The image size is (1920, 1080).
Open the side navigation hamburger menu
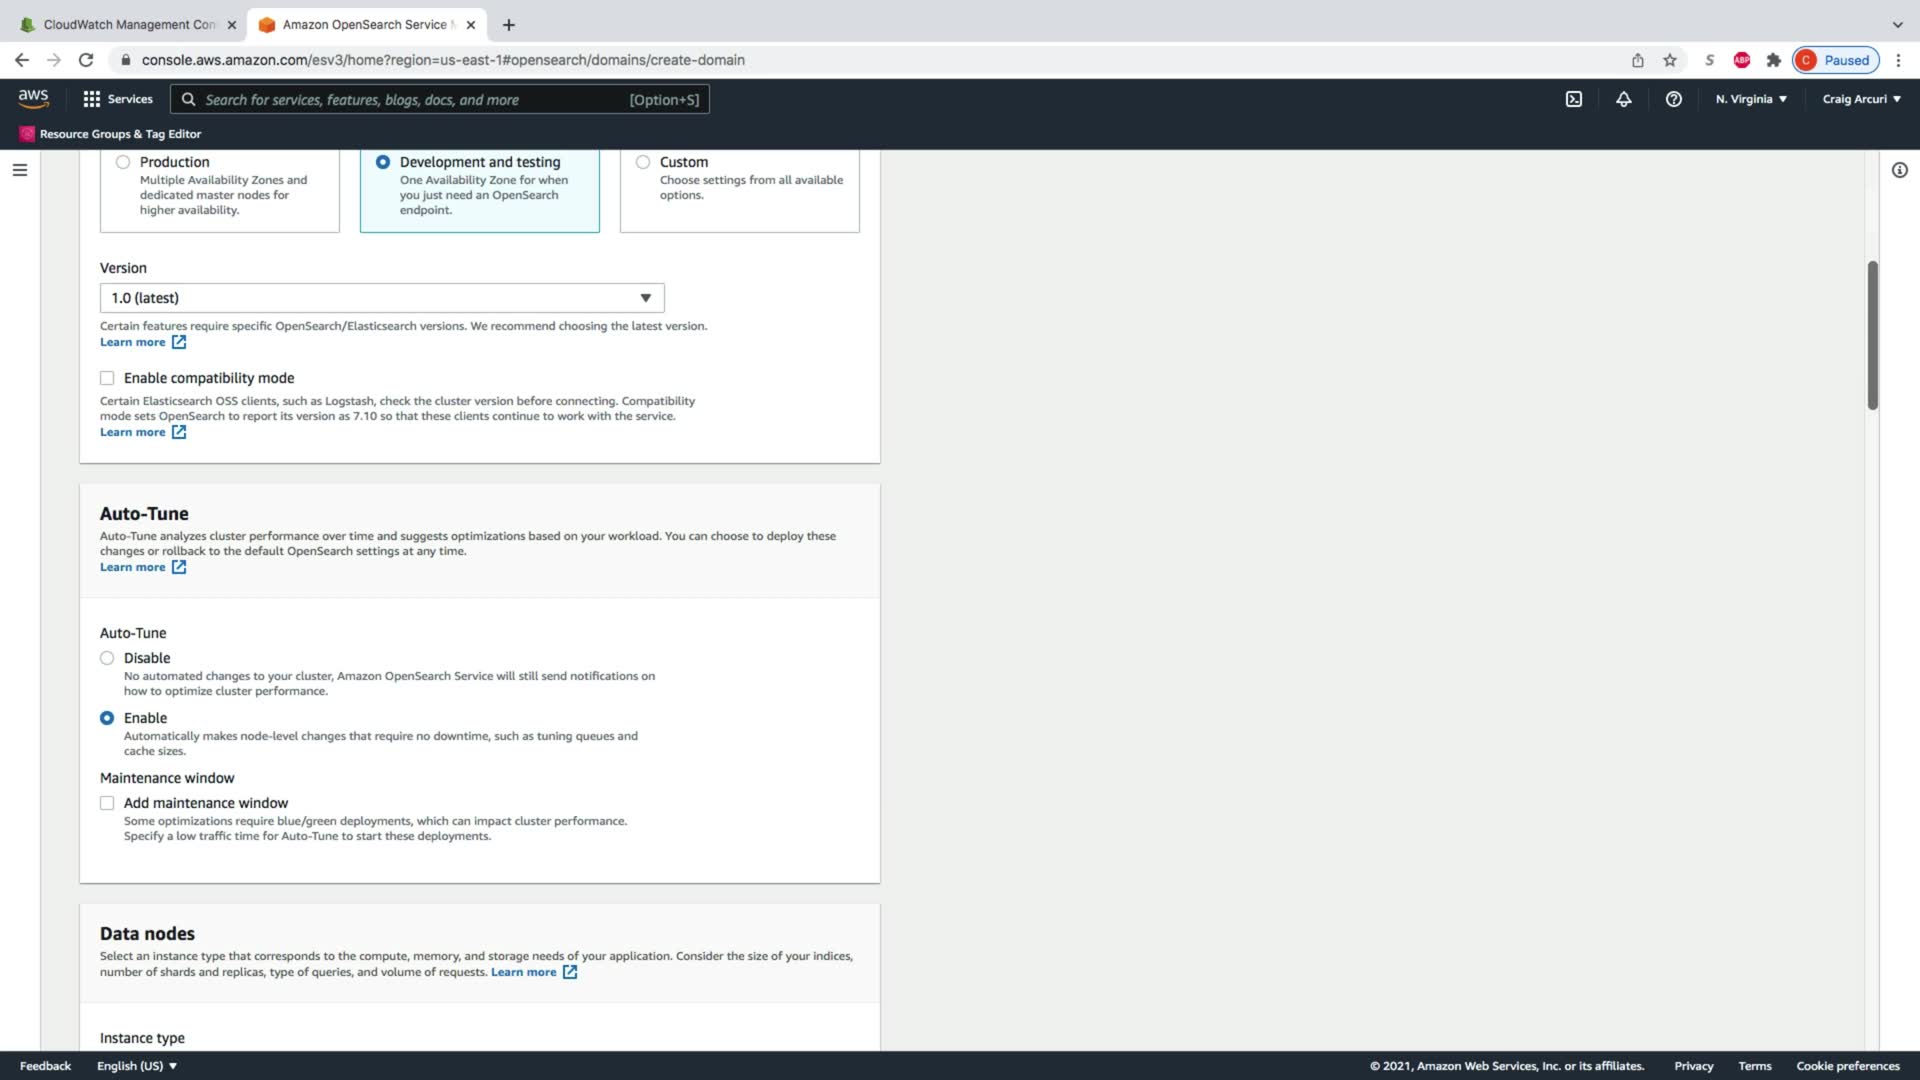coord(19,170)
